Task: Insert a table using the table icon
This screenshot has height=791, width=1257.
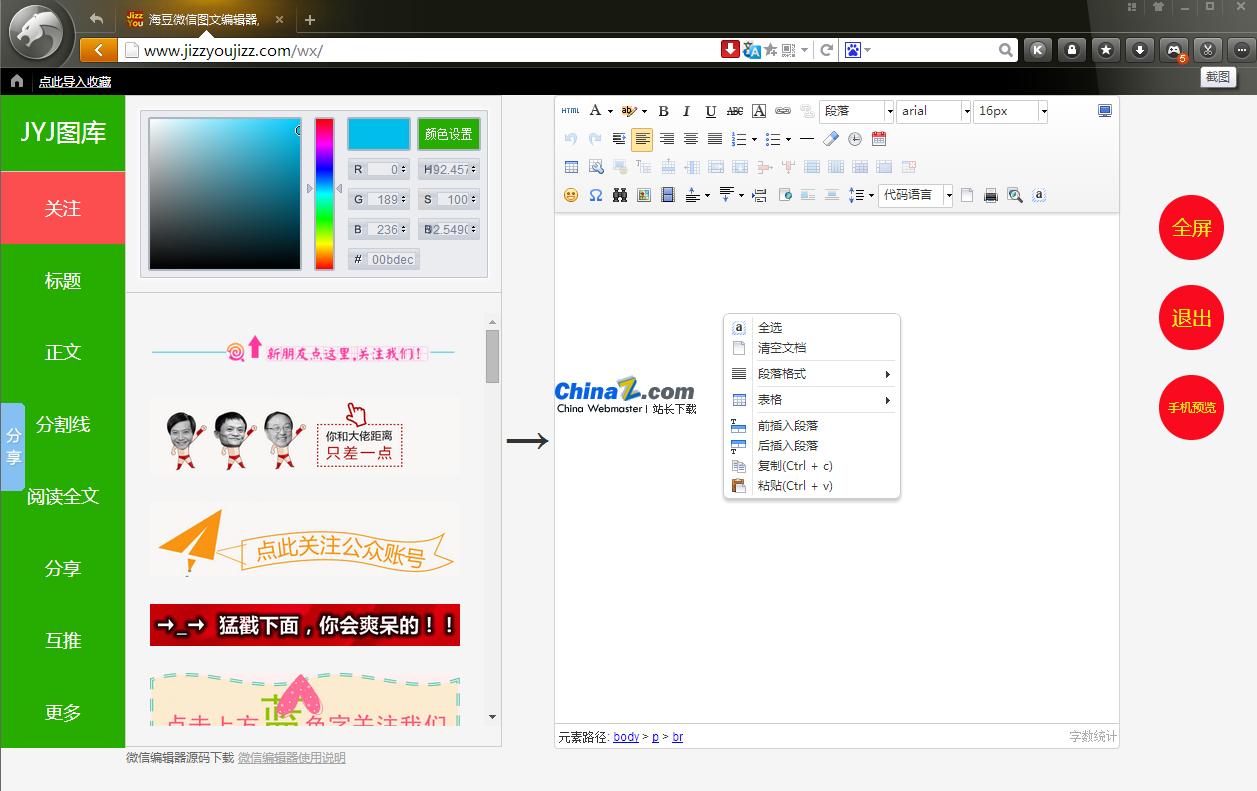Action: tap(571, 167)
